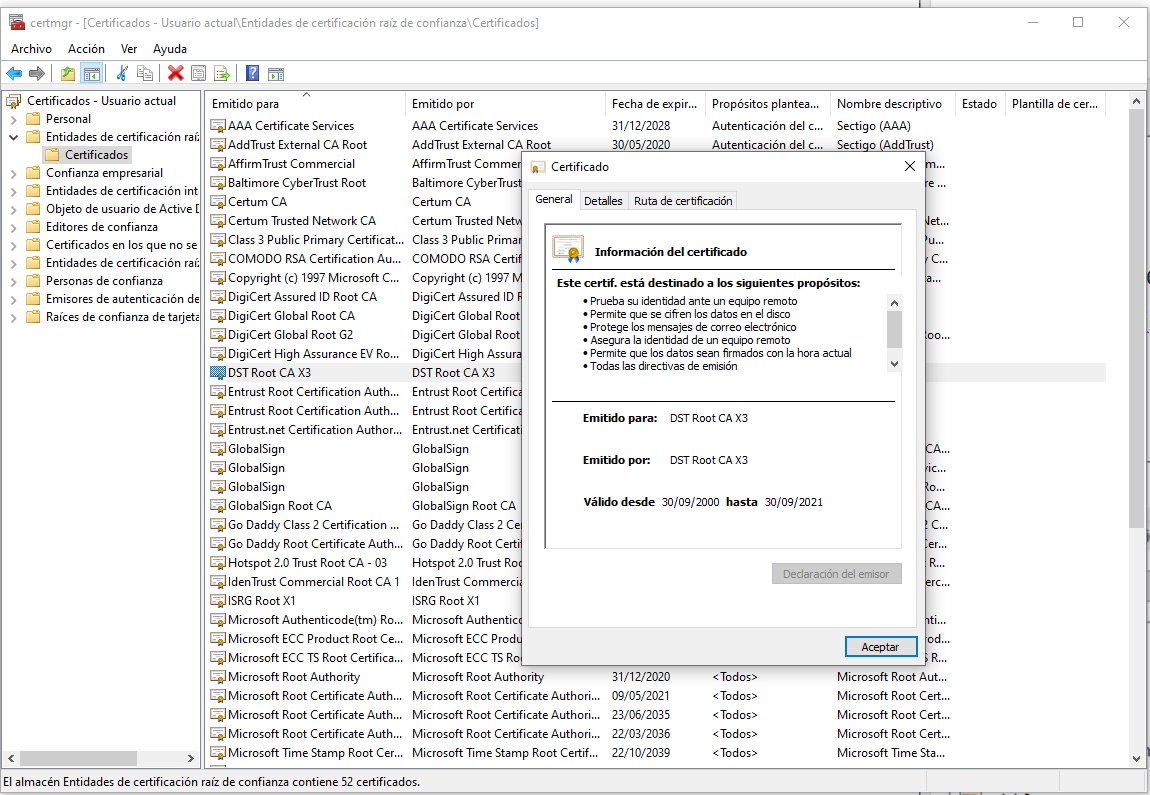Click the red Delete X icon

pyautogui.click(x=175, y=73)
